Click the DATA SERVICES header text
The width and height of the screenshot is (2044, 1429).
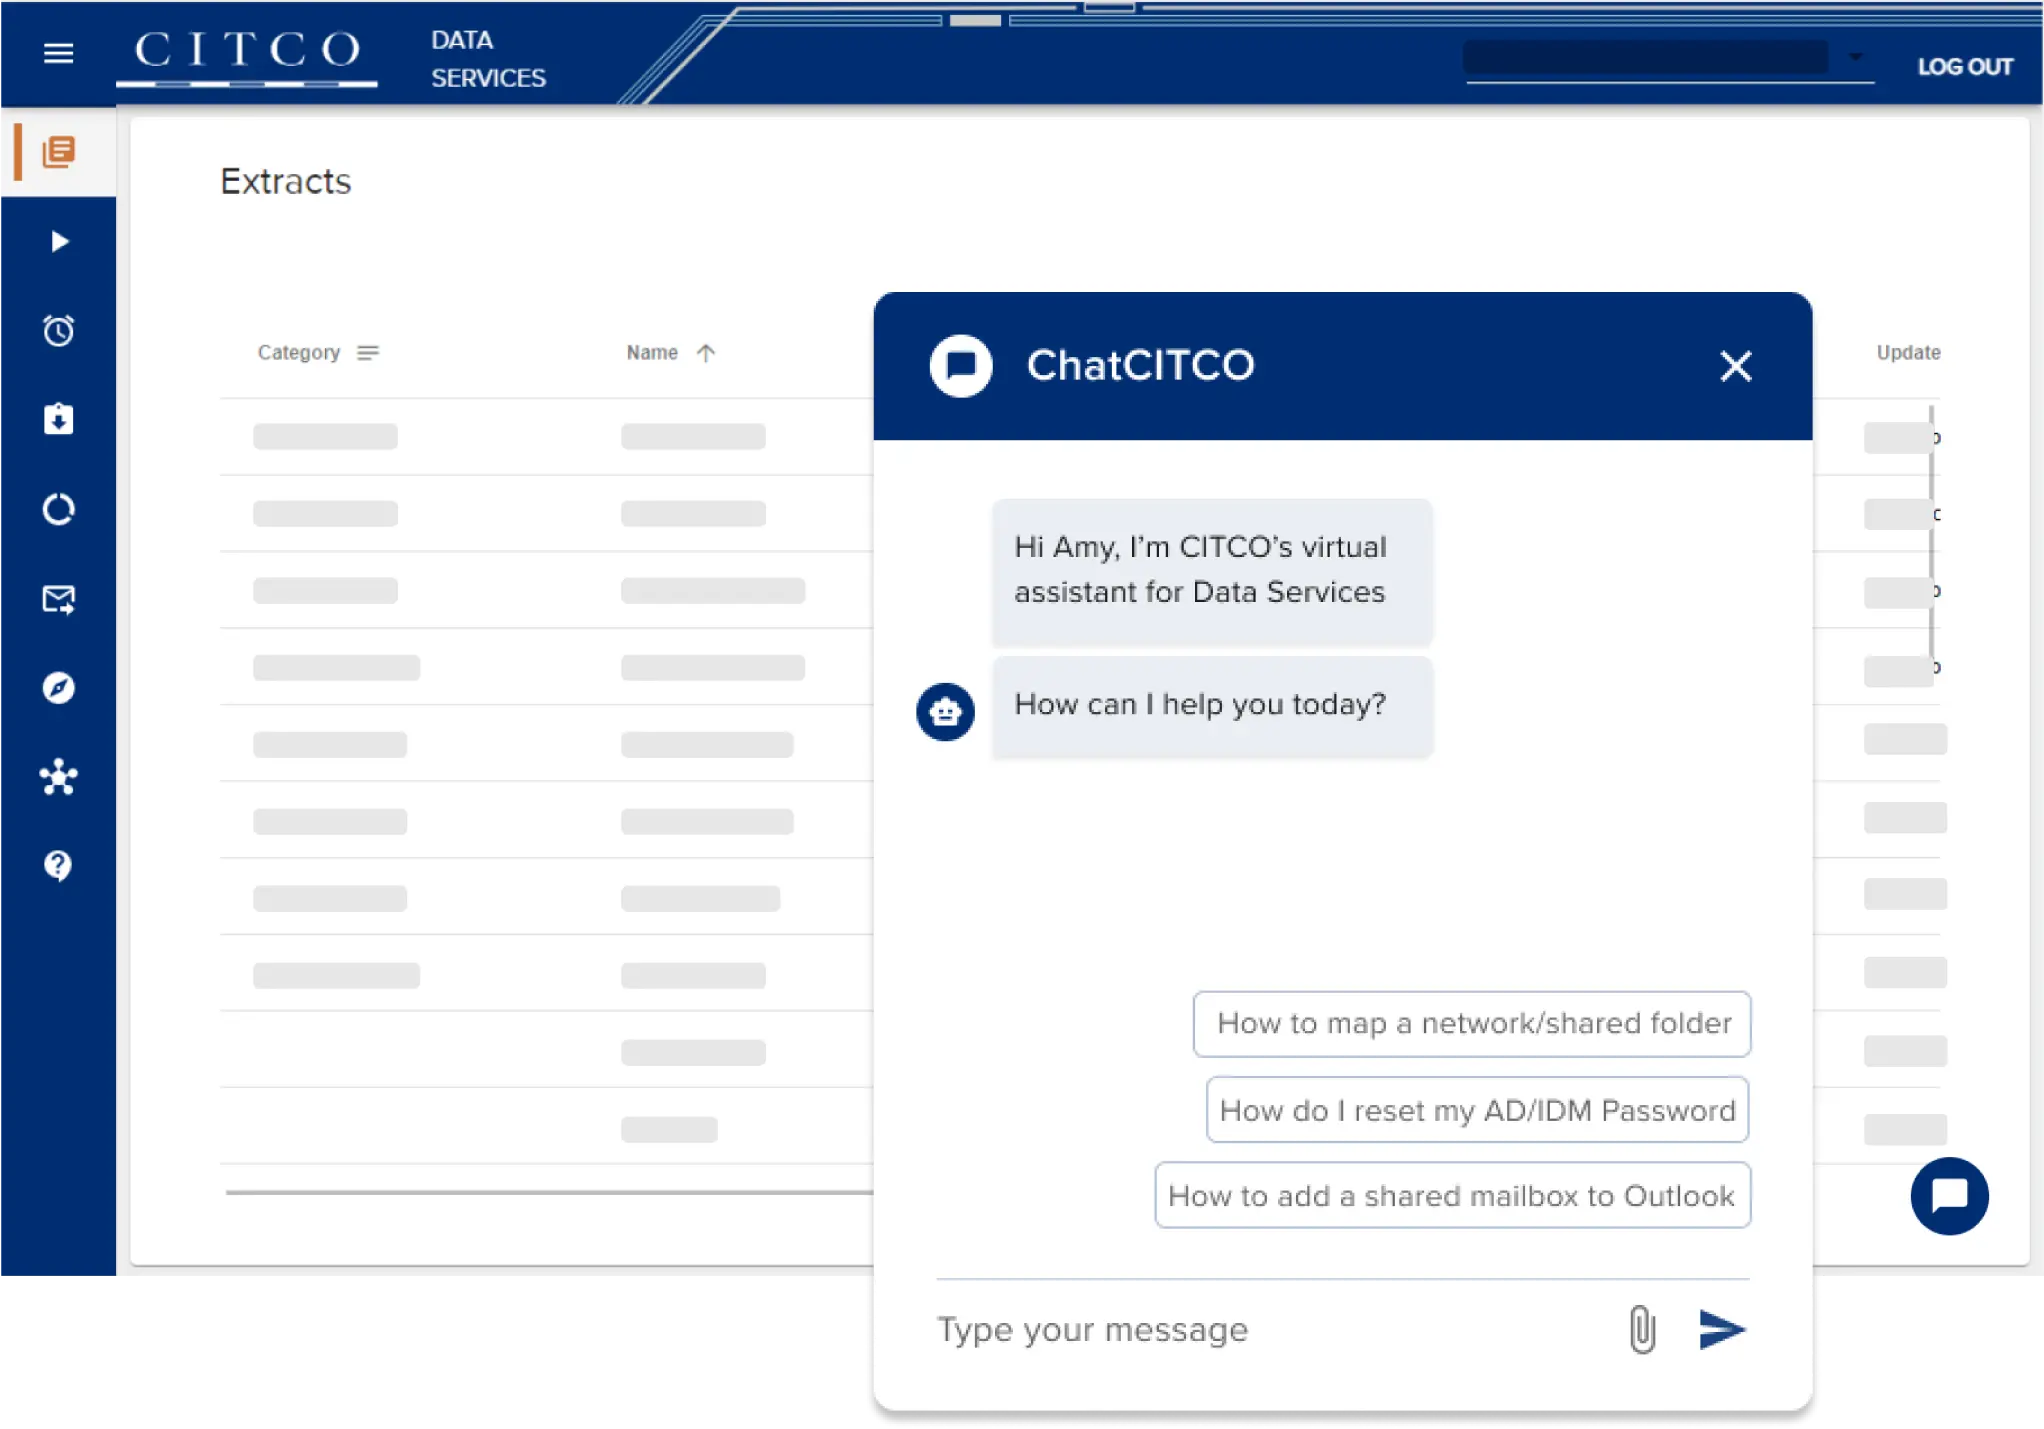[488, 59]
